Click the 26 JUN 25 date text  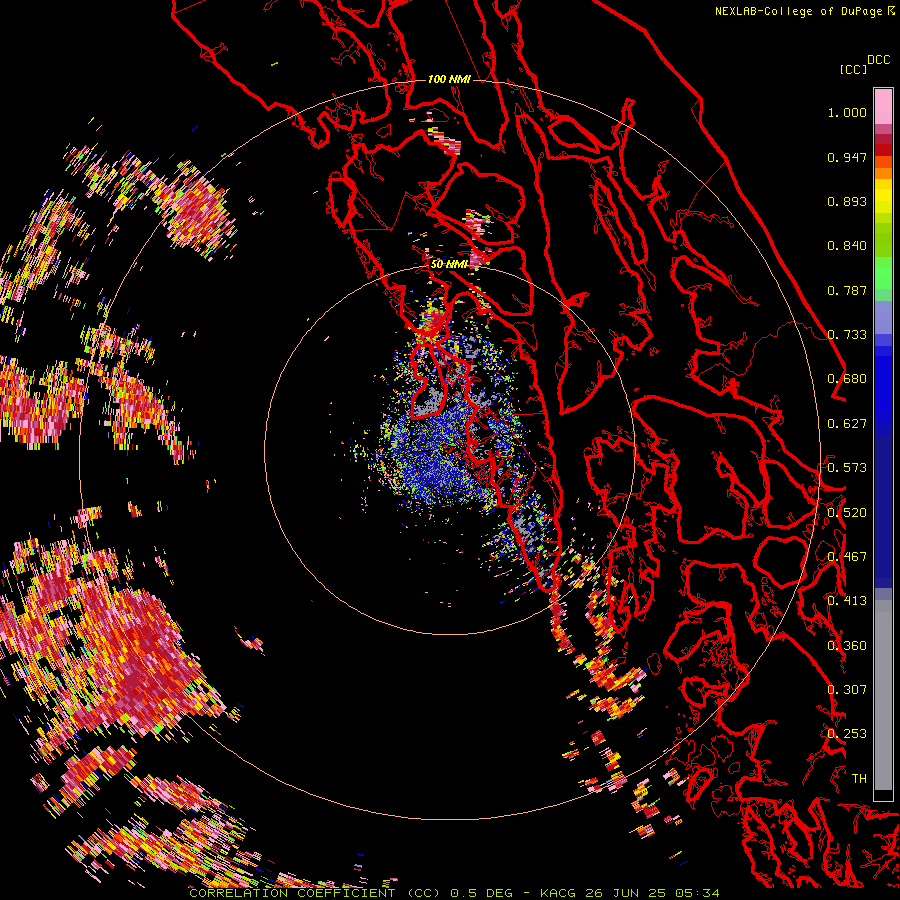click(626, 893)
